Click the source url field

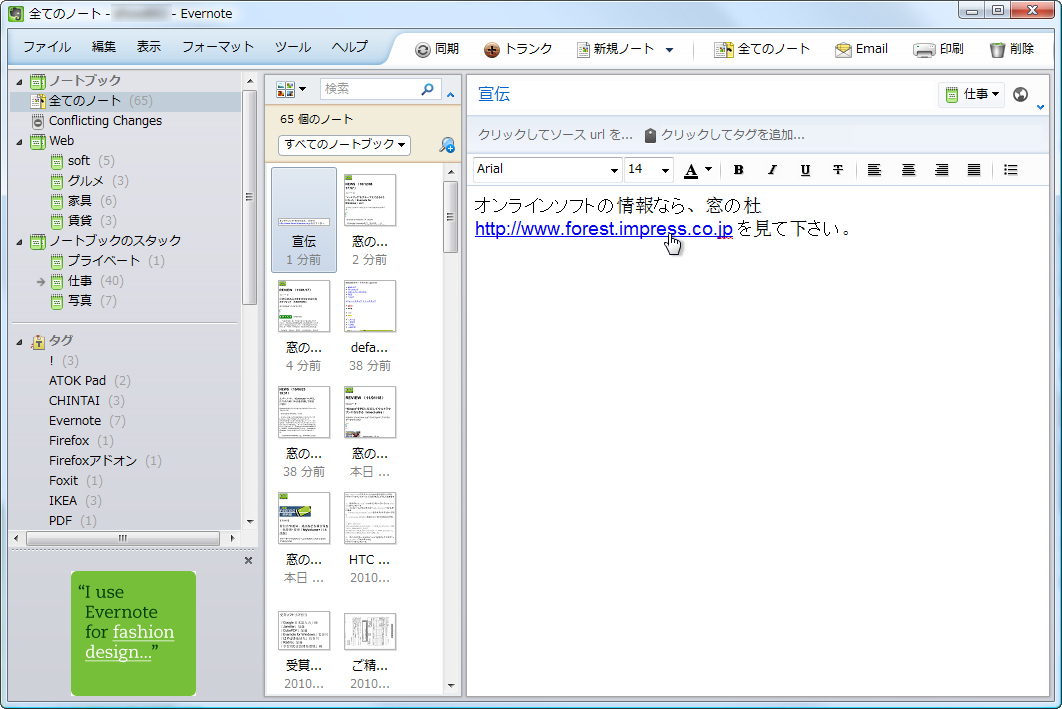(555, 135)
